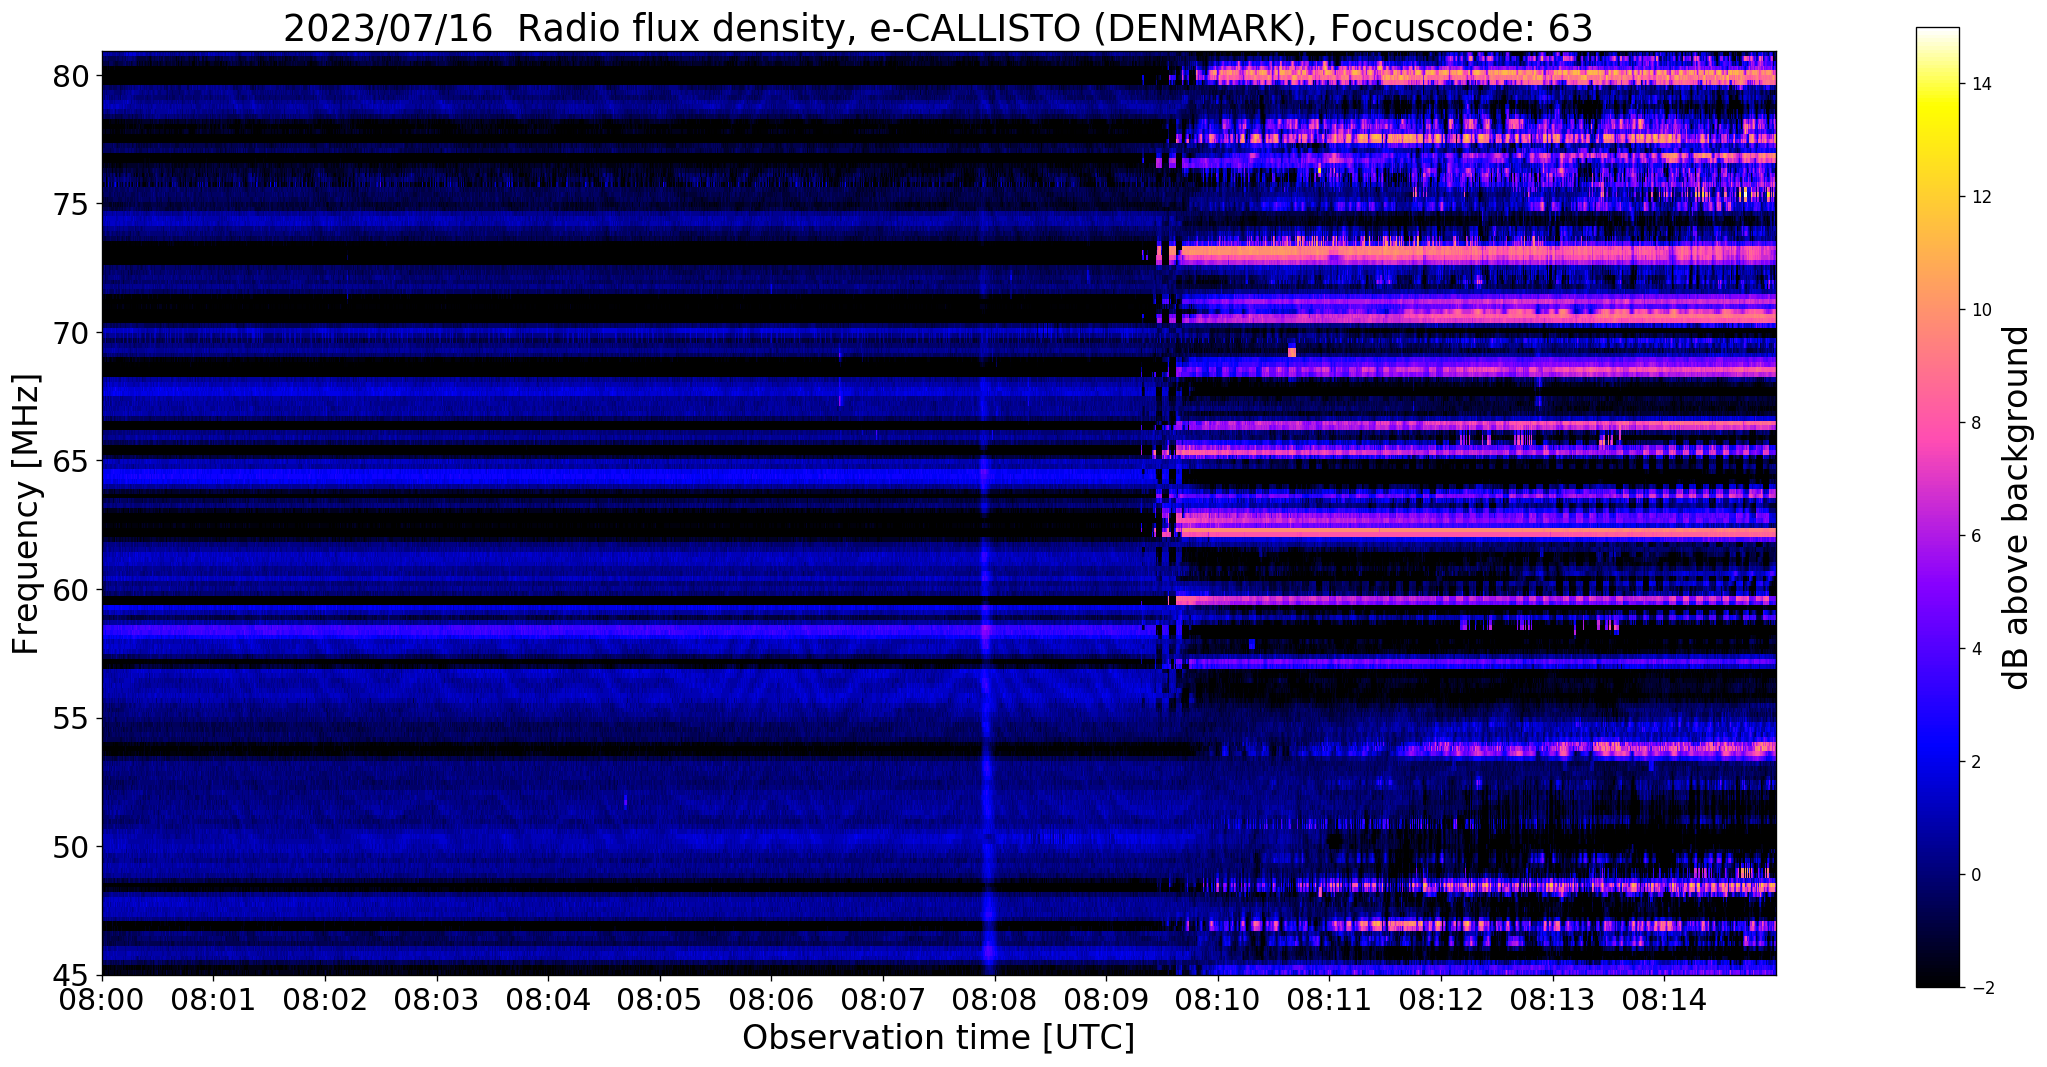Viewport: 2047px width, 1067px height.
Task: Click the 08:06 time tick label
Action: pyautogui.click(x=771, y=998)
